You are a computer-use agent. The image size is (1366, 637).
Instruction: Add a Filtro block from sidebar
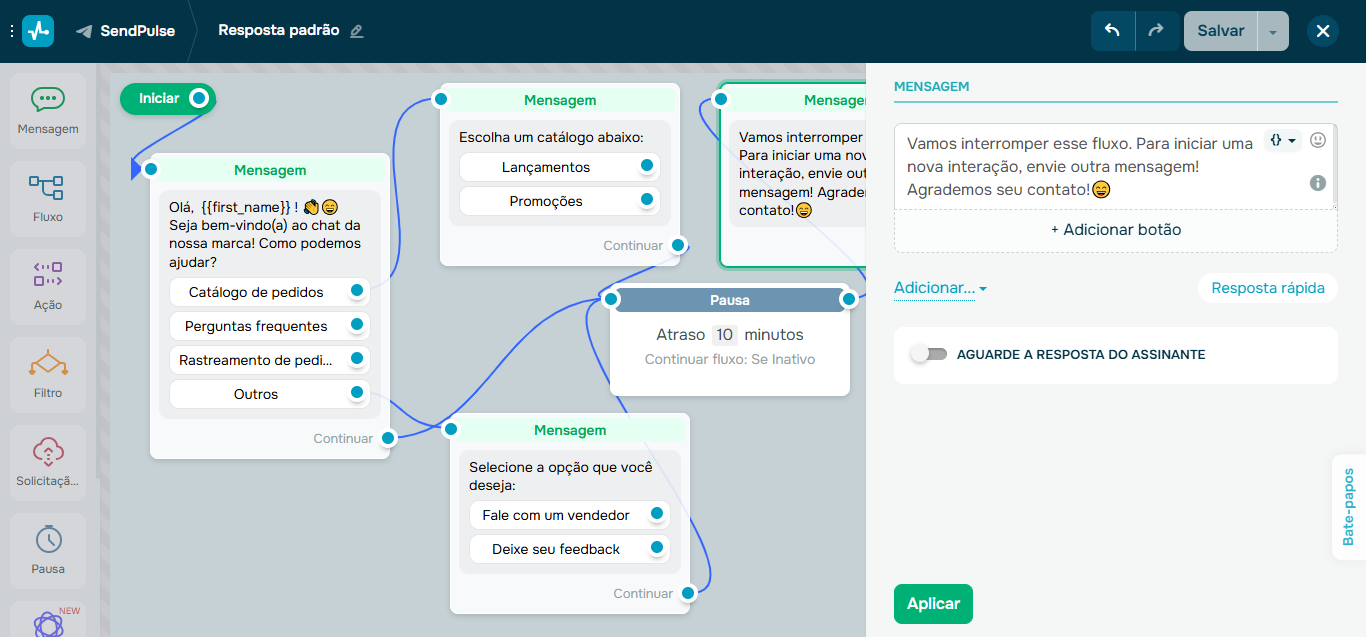pyautogui.click(x=48, y=373)
